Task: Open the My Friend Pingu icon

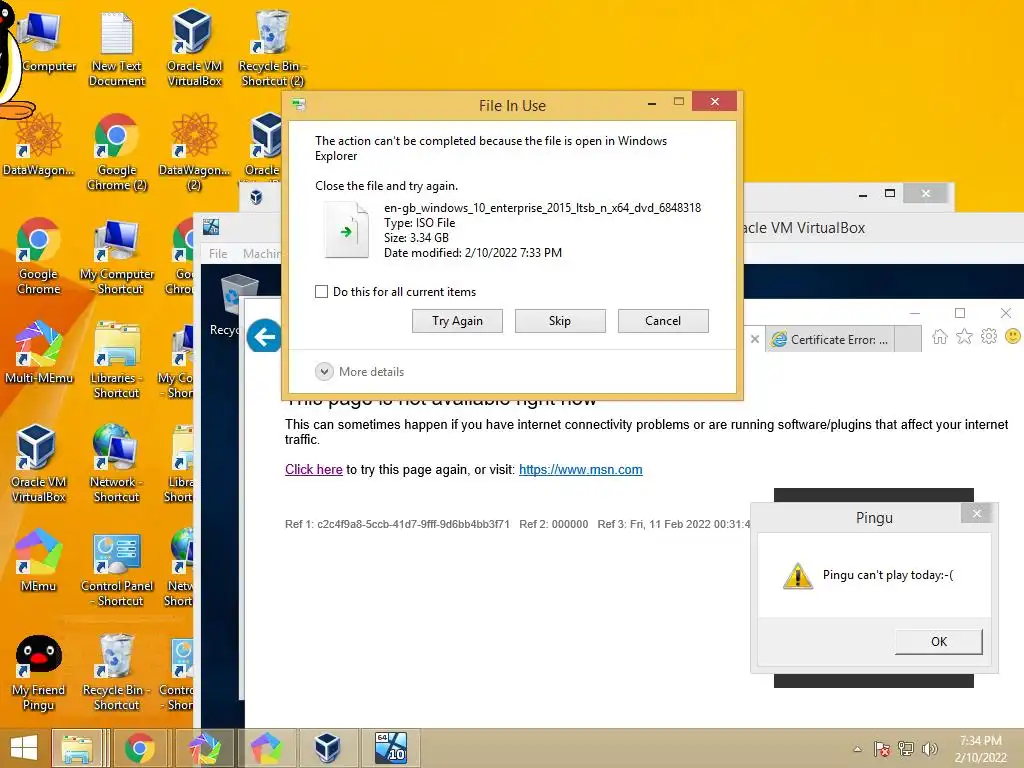Action: tap(39, 673)
